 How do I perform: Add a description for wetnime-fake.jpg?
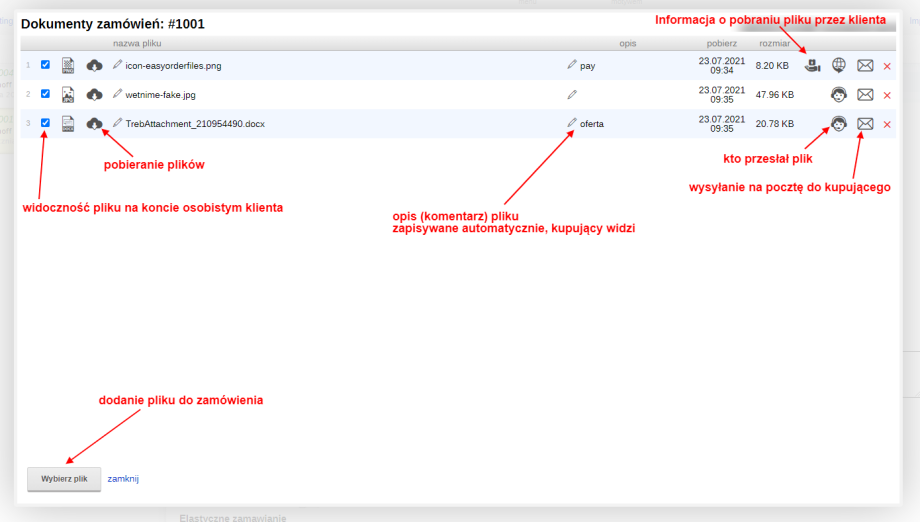click(x=572, y=94)
